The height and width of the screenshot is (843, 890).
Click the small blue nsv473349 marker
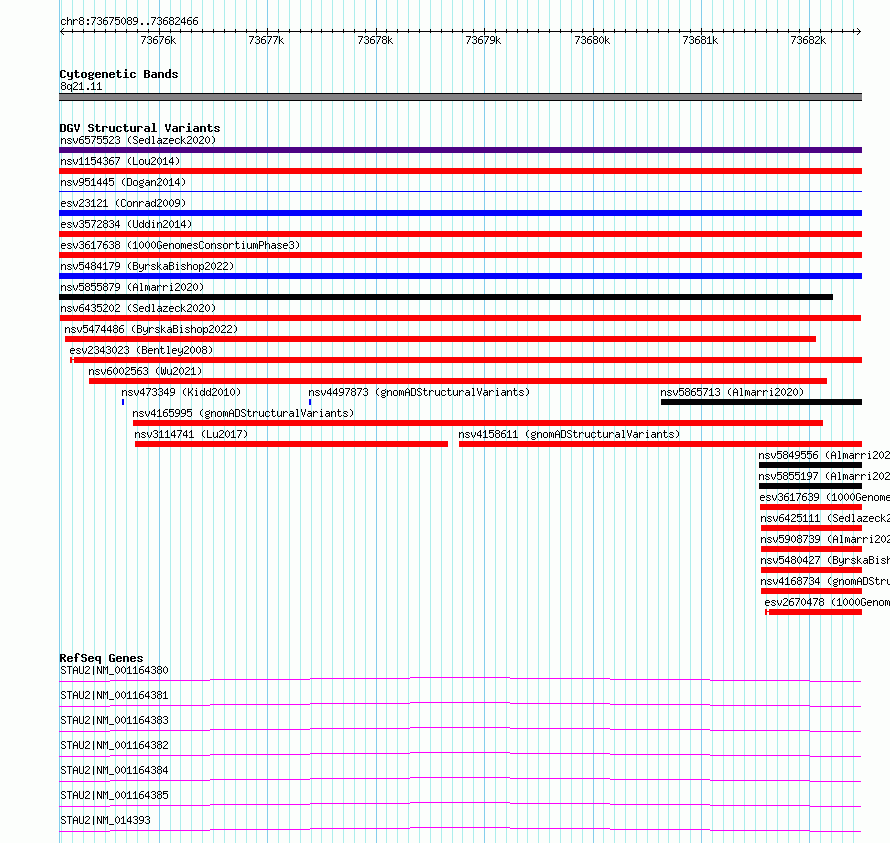coord(123,402)
